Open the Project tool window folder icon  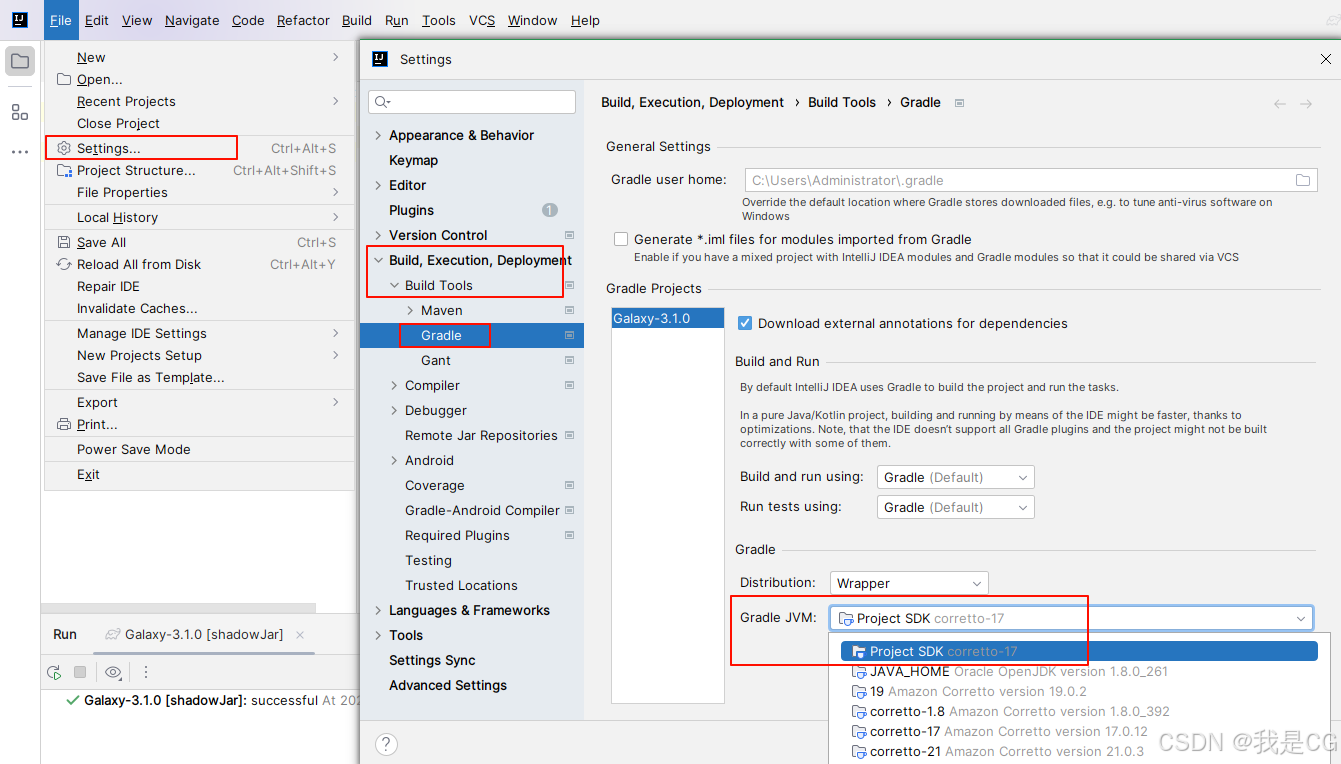point(20,61)
